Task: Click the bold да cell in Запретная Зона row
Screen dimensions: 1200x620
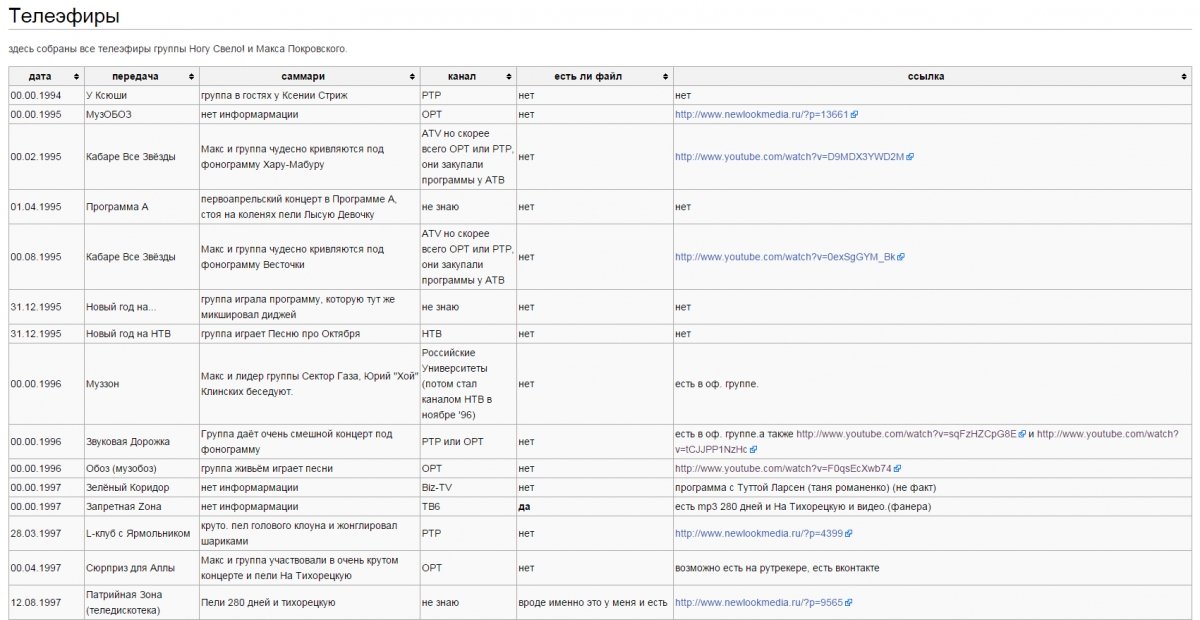Action: (524, 507)
